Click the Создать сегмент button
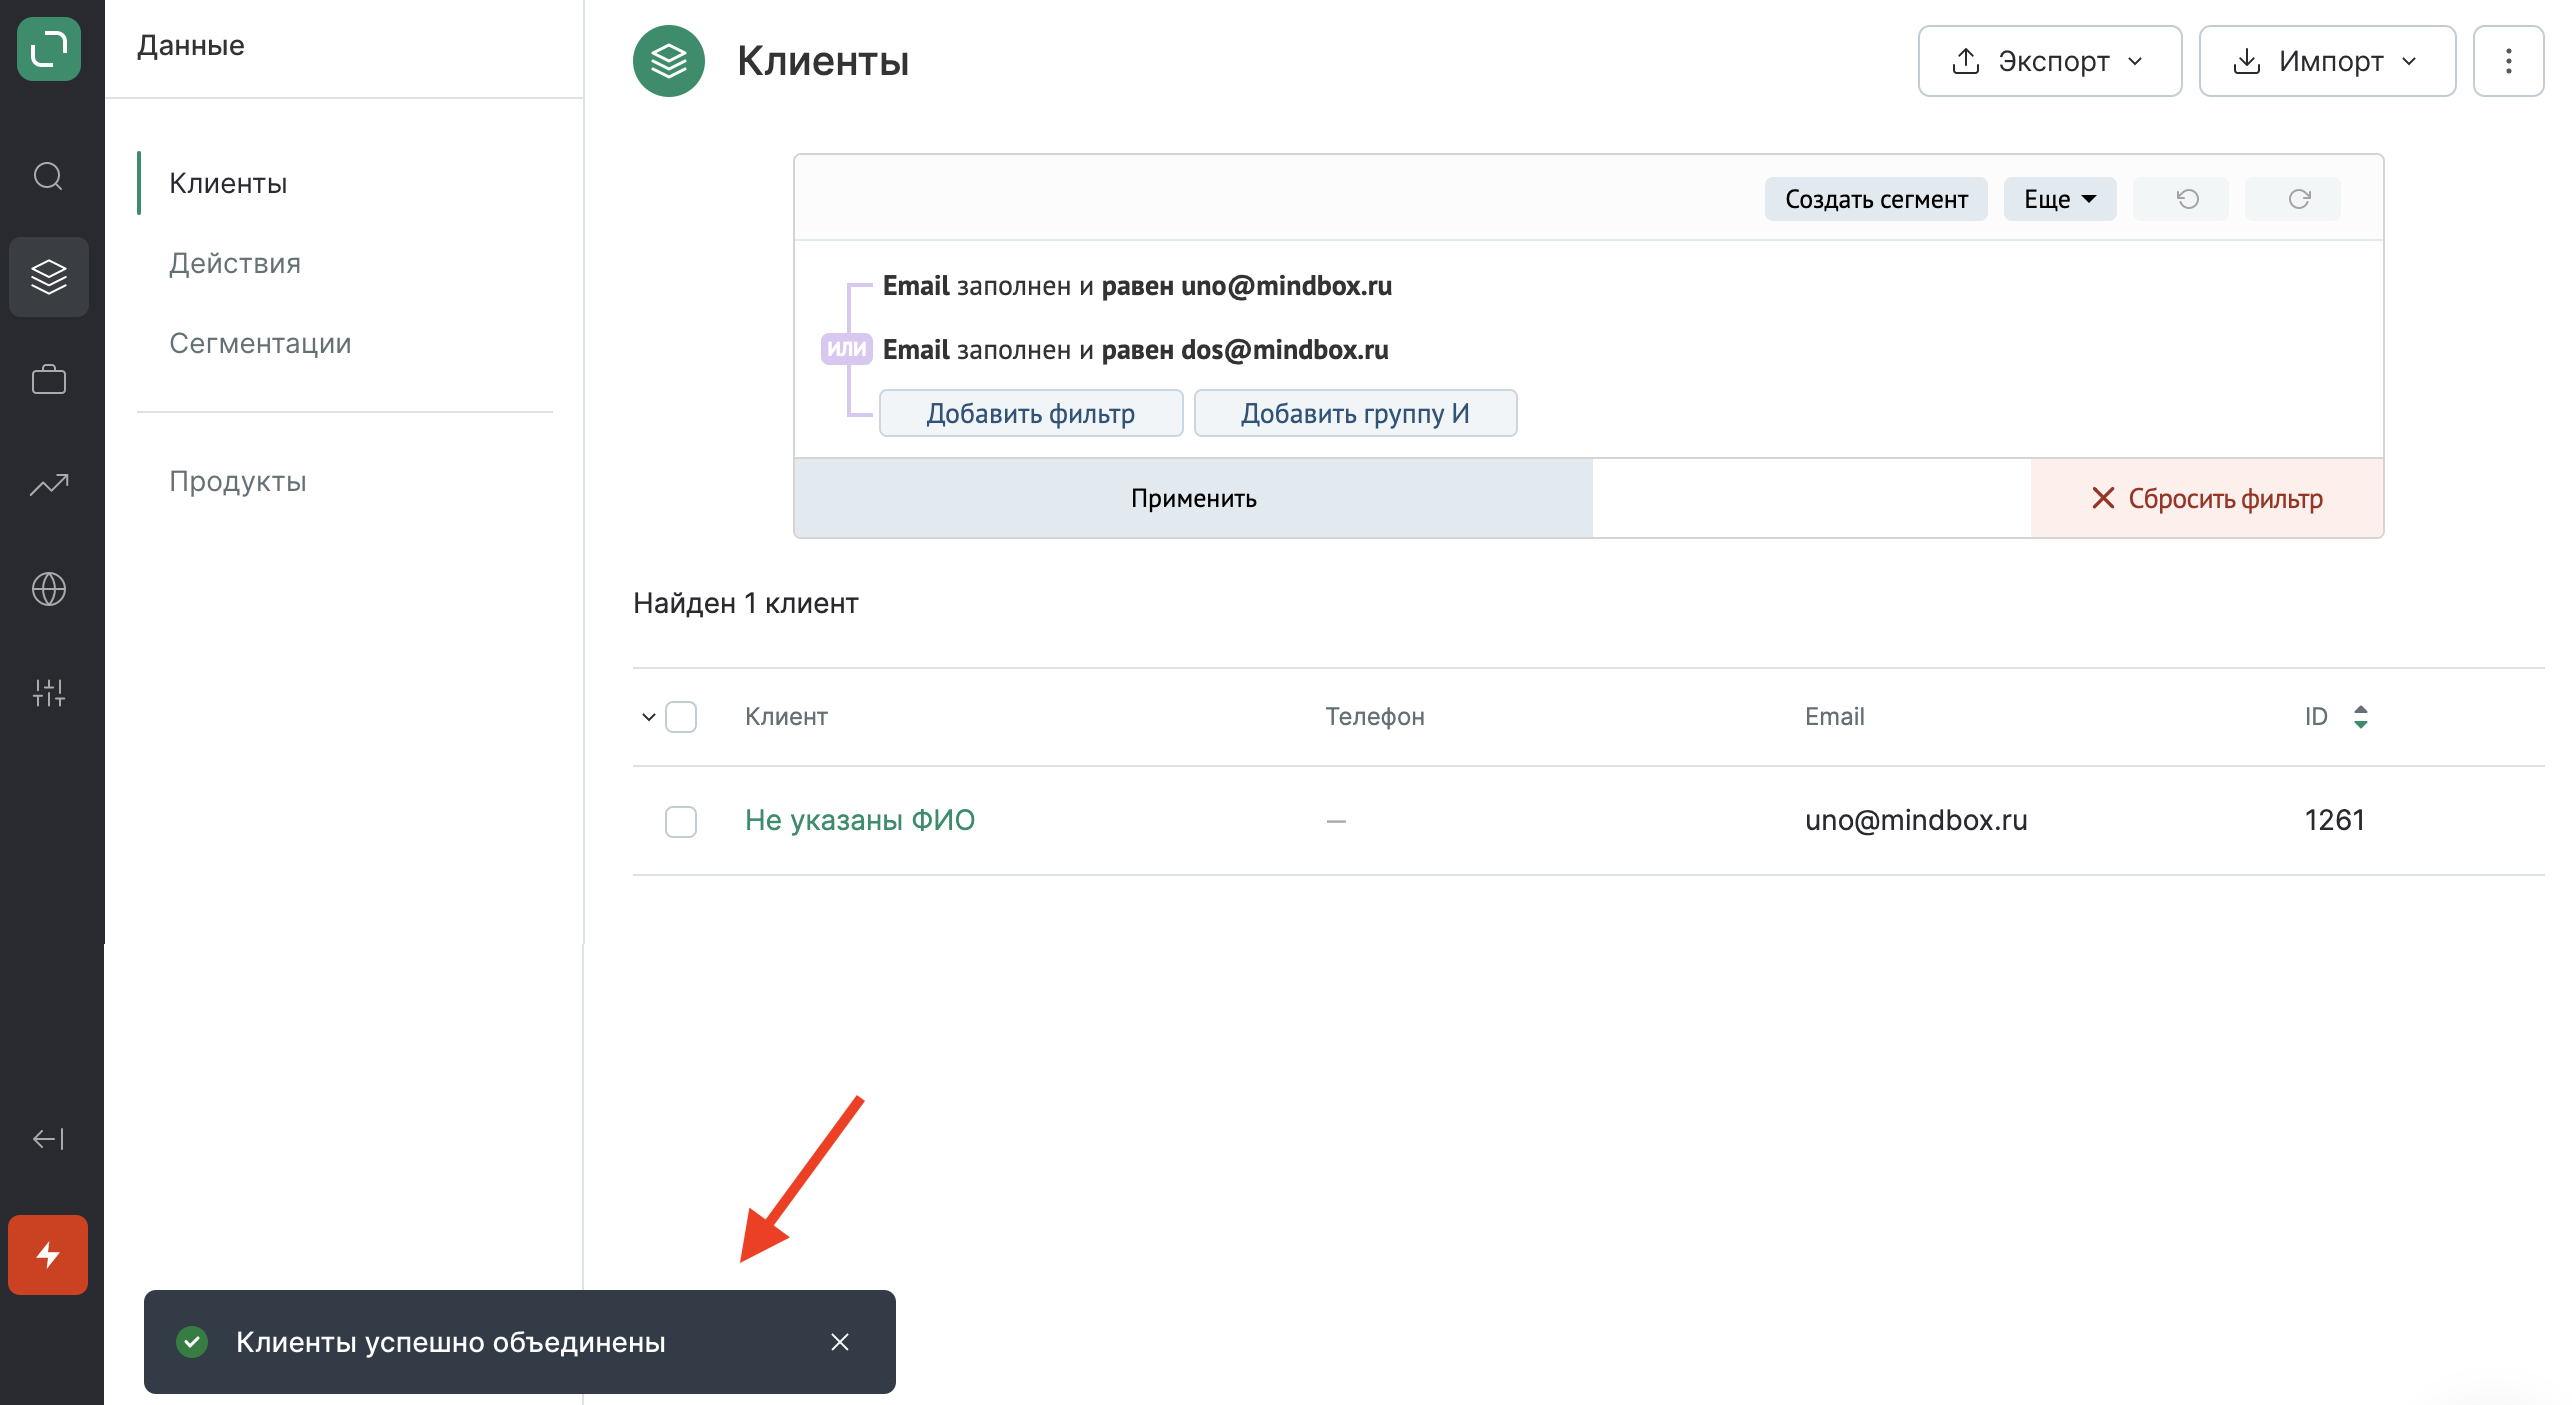Viewport: 2572px width, 1405px height. click(x=1876, y=199)
